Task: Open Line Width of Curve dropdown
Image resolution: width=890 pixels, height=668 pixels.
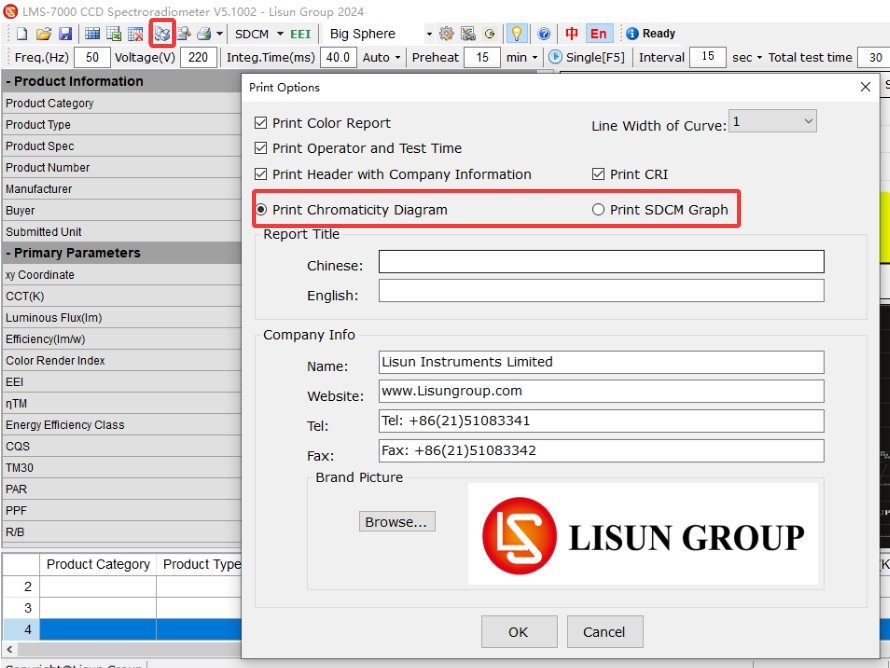Action: click(773, 121)
